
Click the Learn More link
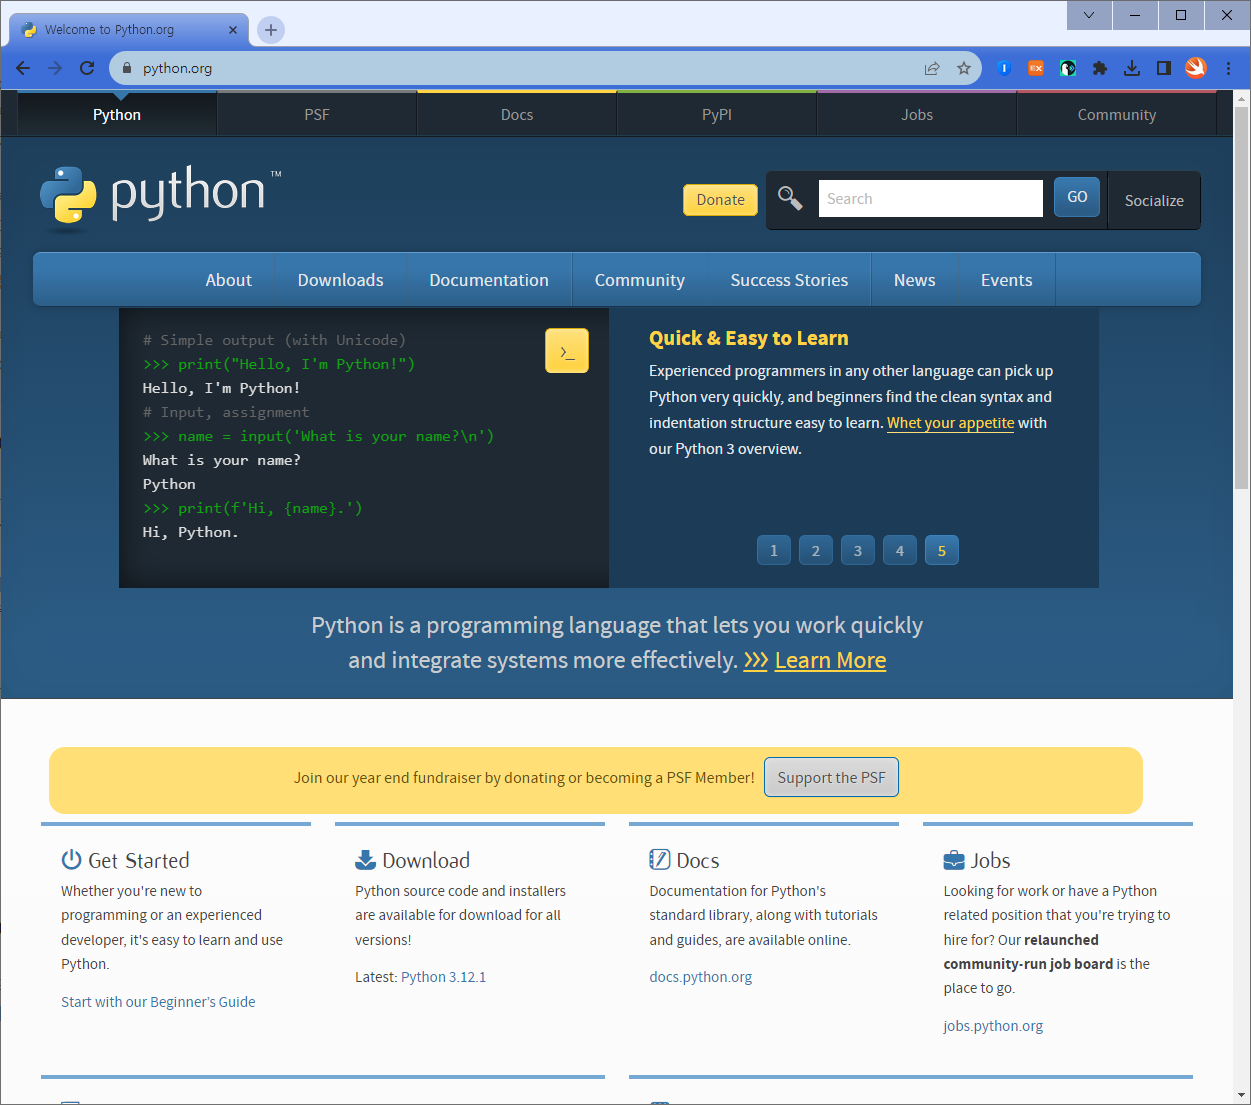click(x=830, y=660)
